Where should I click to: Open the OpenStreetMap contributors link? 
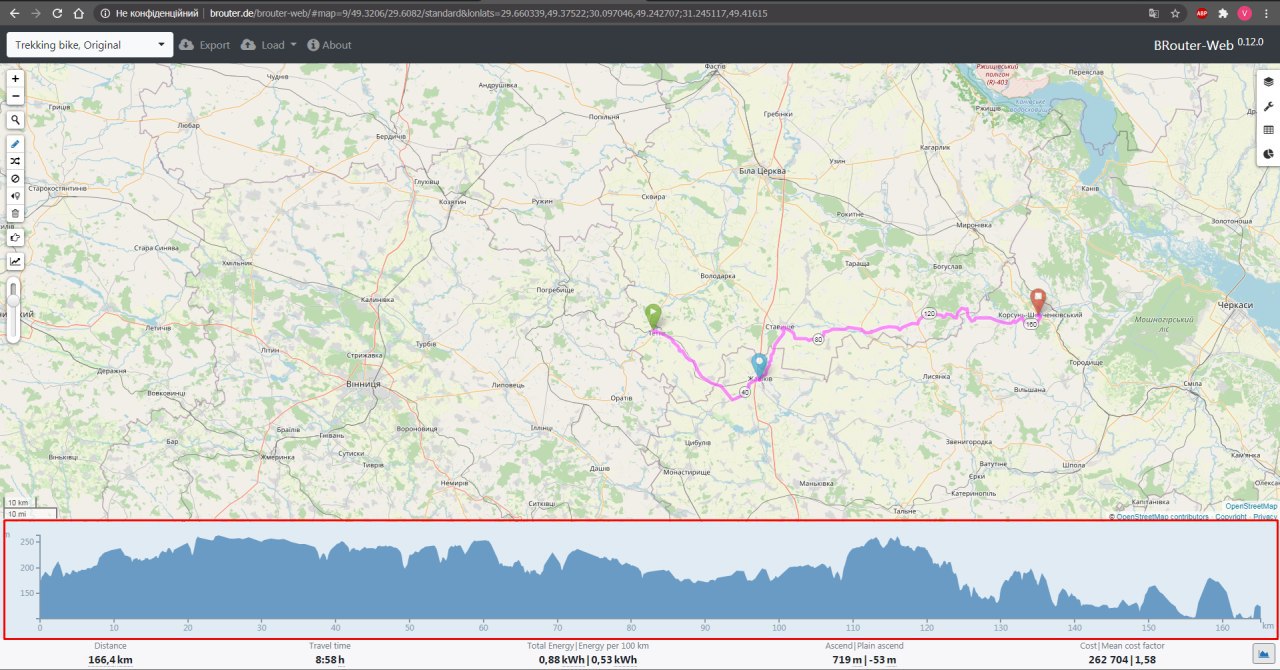coord(1162,517)
